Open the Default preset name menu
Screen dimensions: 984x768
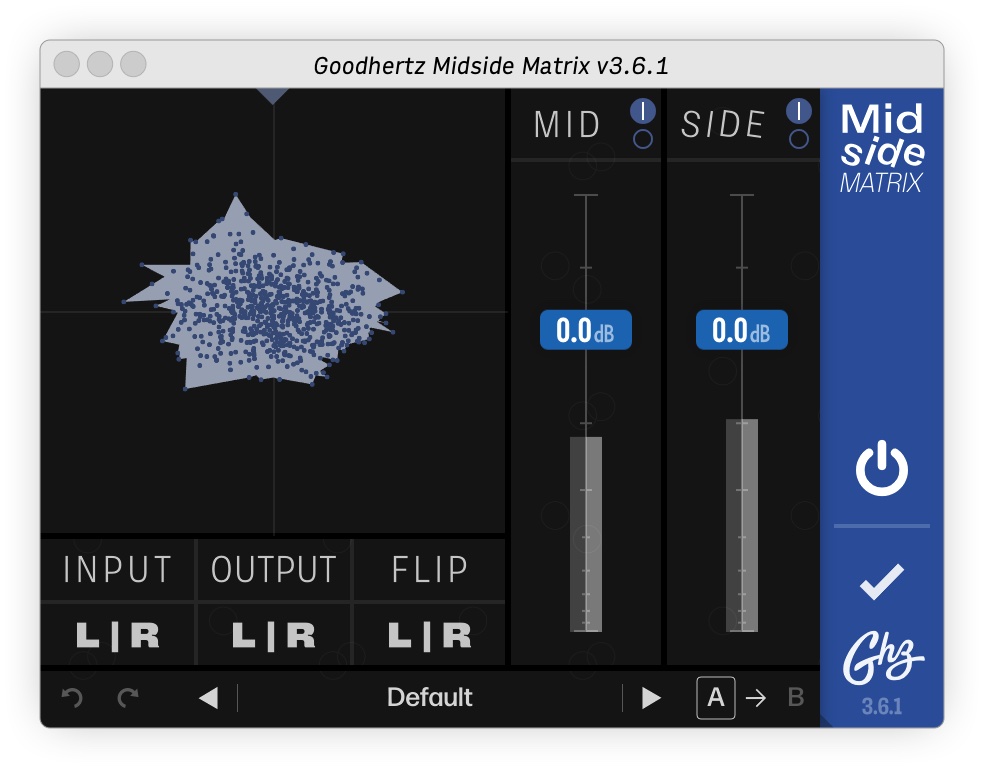430,697
